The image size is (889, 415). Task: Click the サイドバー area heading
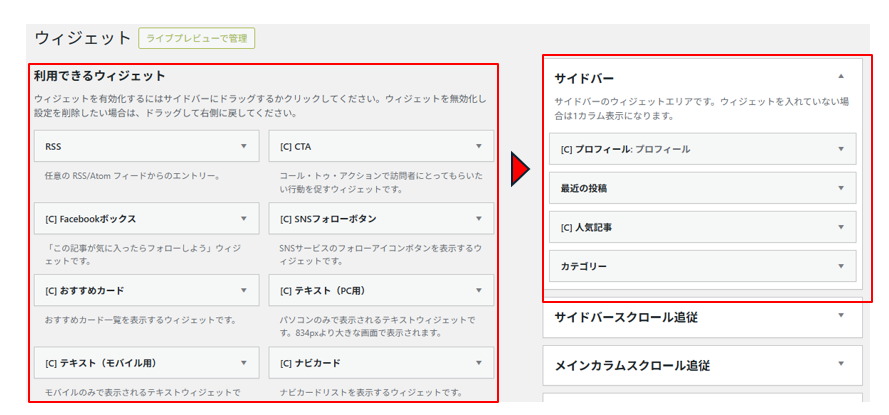tap(584, 79)
